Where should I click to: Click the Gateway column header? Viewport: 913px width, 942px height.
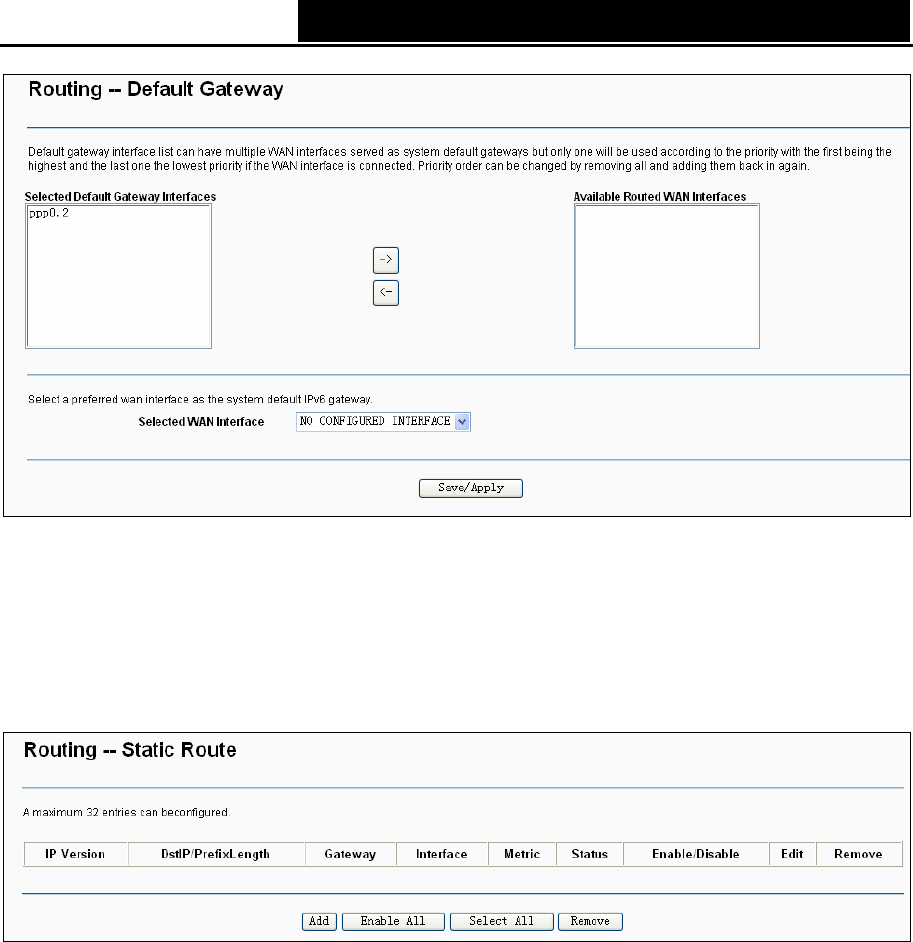(350, 854)
